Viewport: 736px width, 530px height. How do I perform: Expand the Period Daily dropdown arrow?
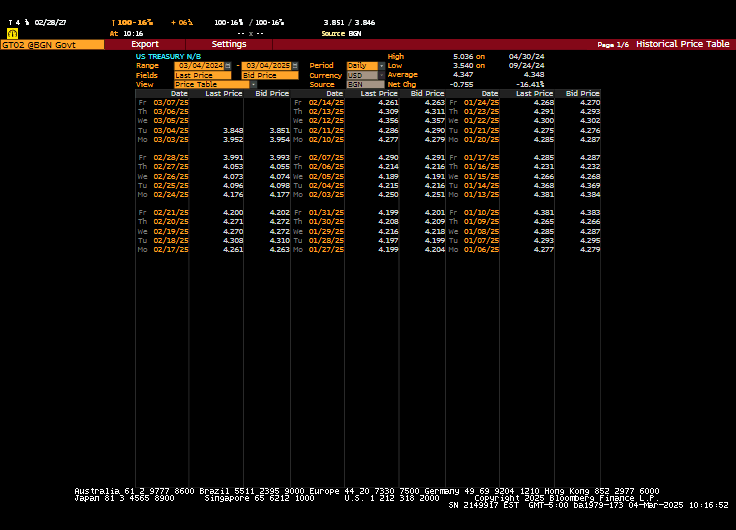coord(381,66)
